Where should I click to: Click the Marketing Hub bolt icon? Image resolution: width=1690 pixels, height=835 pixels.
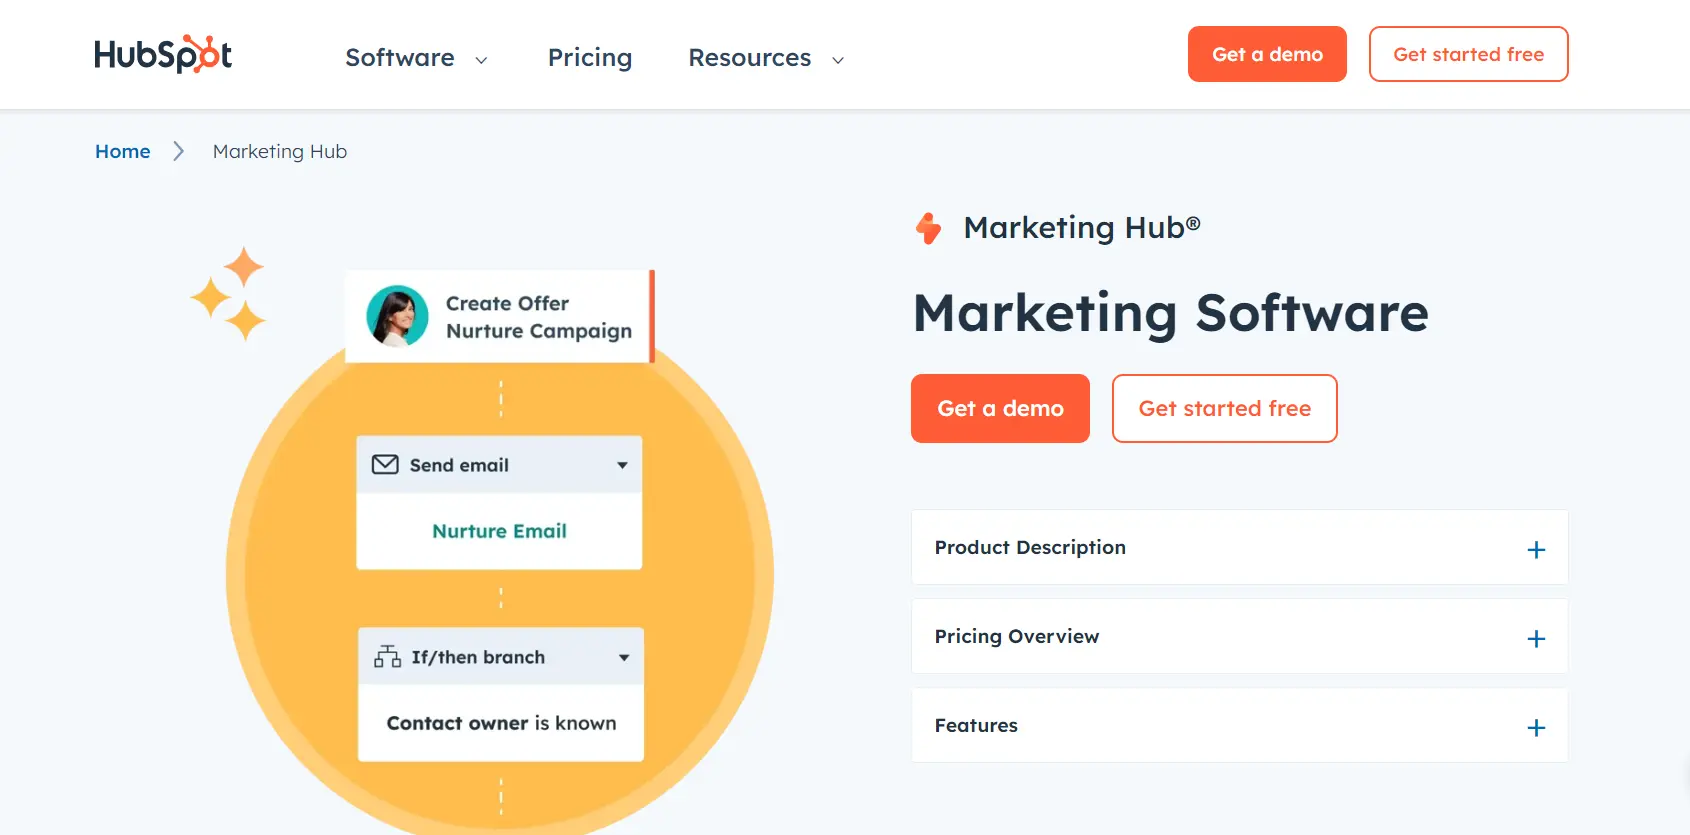click(929, 228)
